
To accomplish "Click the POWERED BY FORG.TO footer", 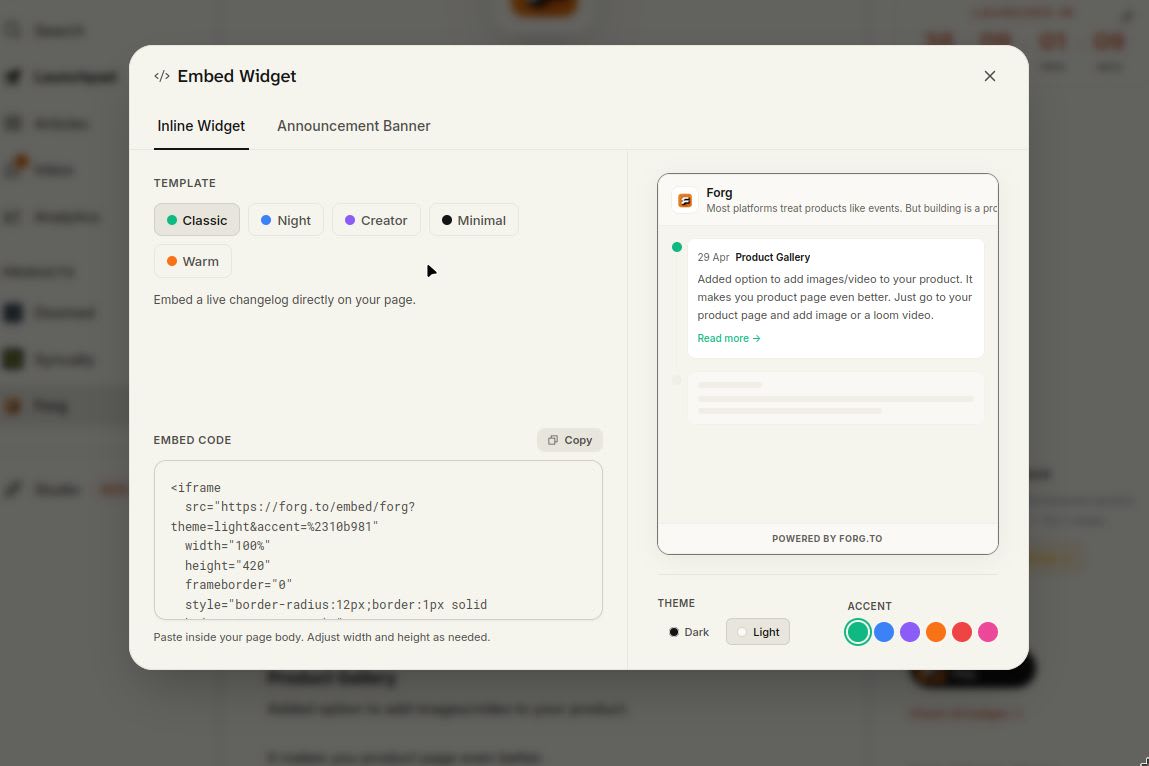I will tap(827, 539).
